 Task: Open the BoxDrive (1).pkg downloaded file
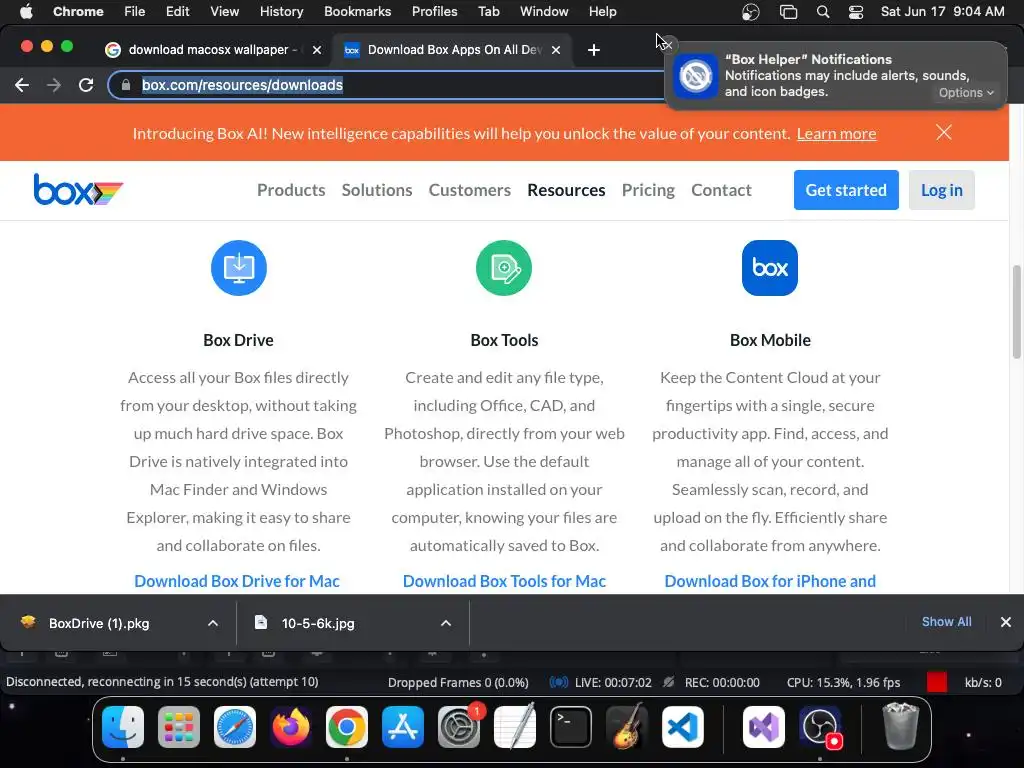coord(99,623)
